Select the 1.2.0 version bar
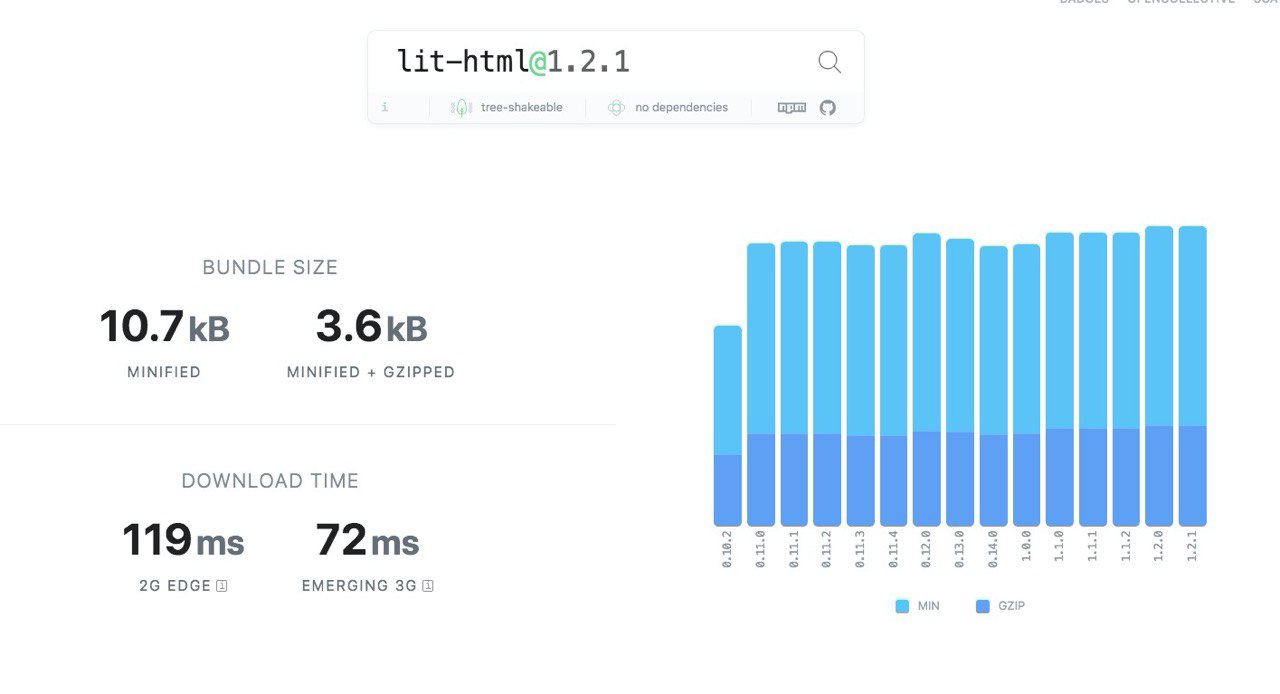 coord(1159,376)
